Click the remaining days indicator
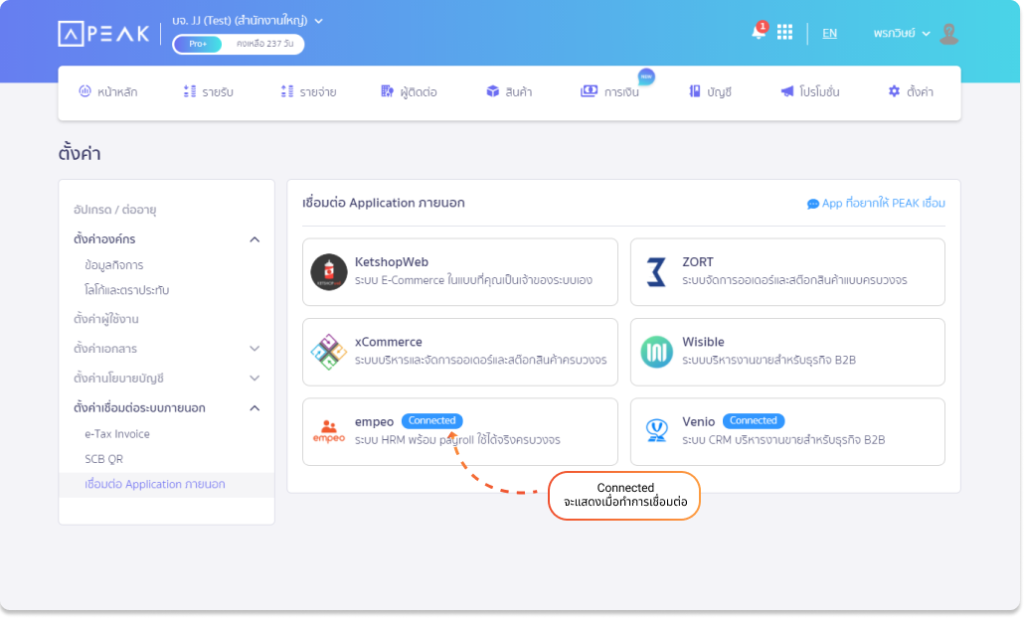This screenshot has height=618, width=1024. coord(264,44)
